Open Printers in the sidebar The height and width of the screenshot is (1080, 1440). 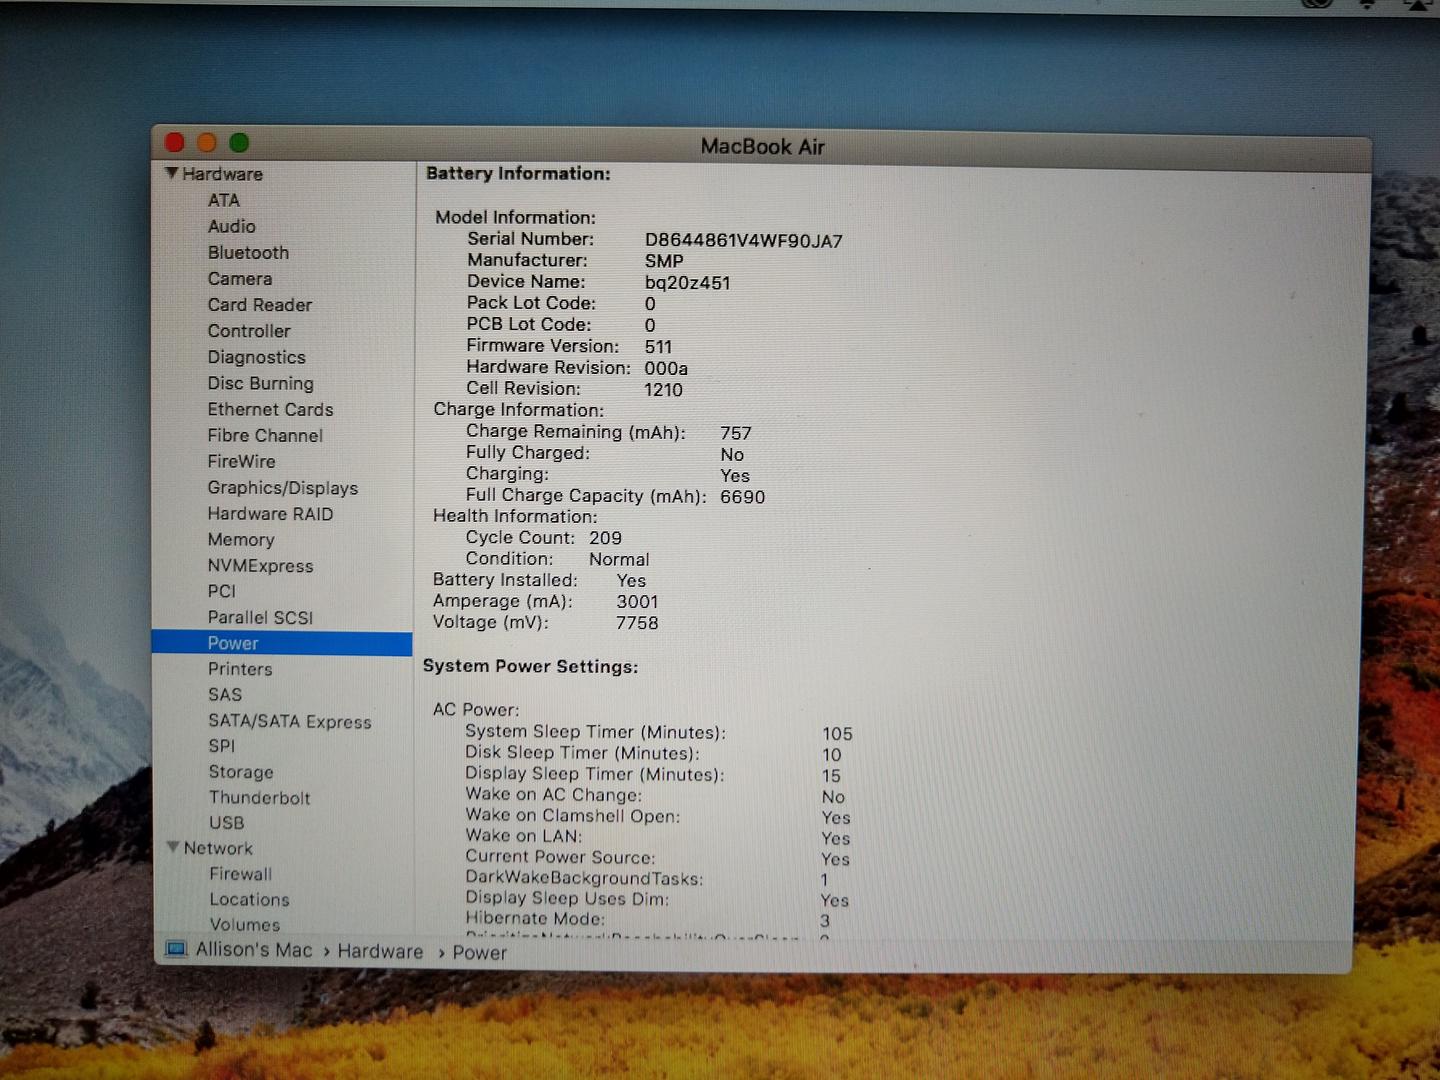click(x=240, y=669)
